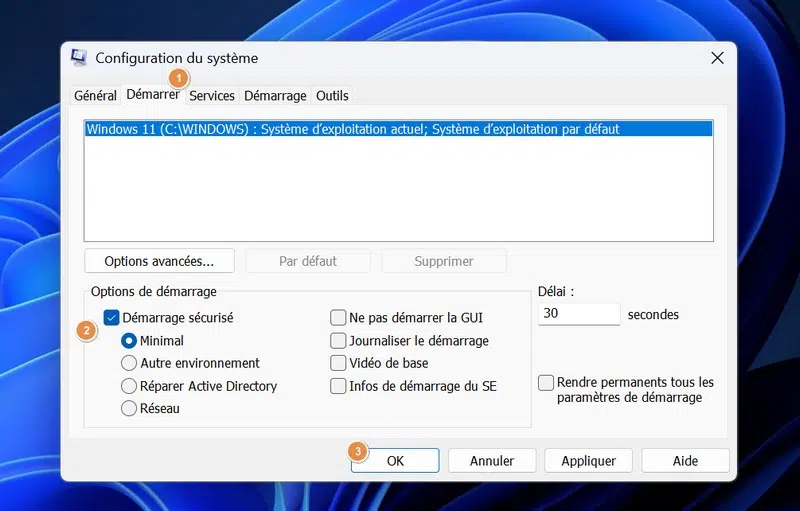Select the Démarrer tab
The height and width of the screenshot is (511, 800).
click(153, 94)
